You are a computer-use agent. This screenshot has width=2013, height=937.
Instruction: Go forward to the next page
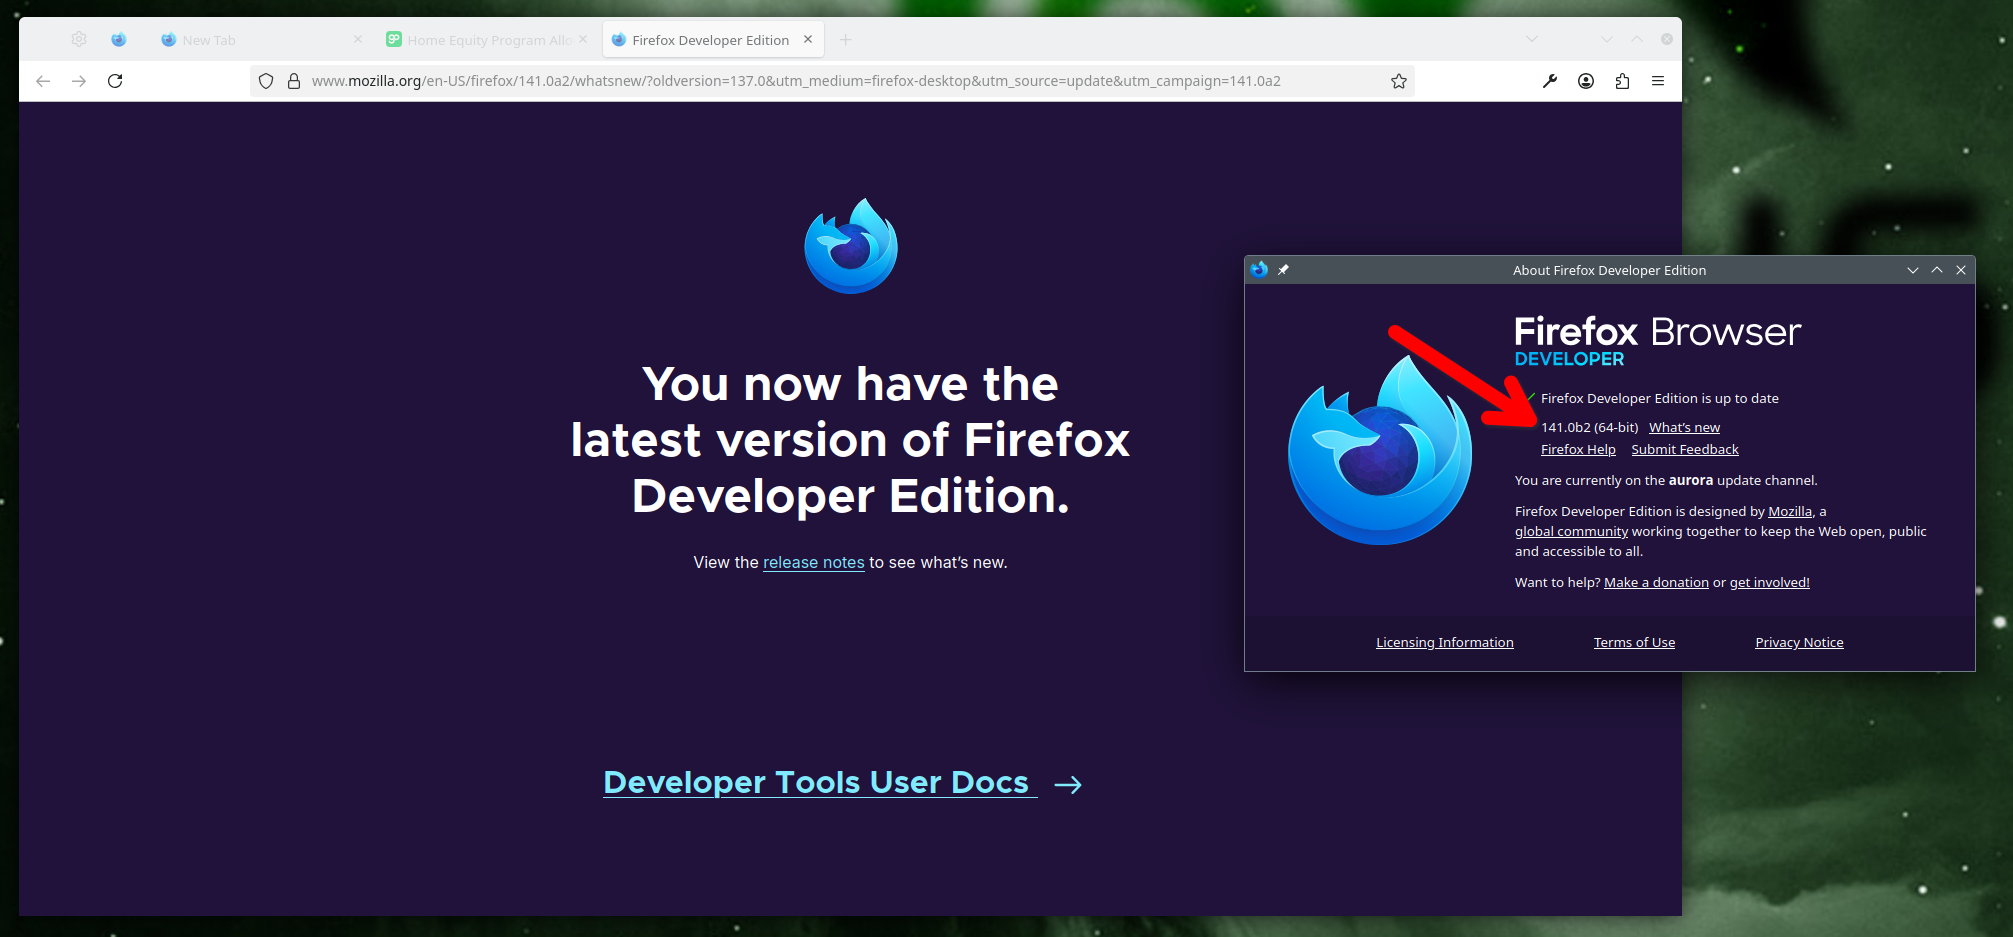pos(79,81)
